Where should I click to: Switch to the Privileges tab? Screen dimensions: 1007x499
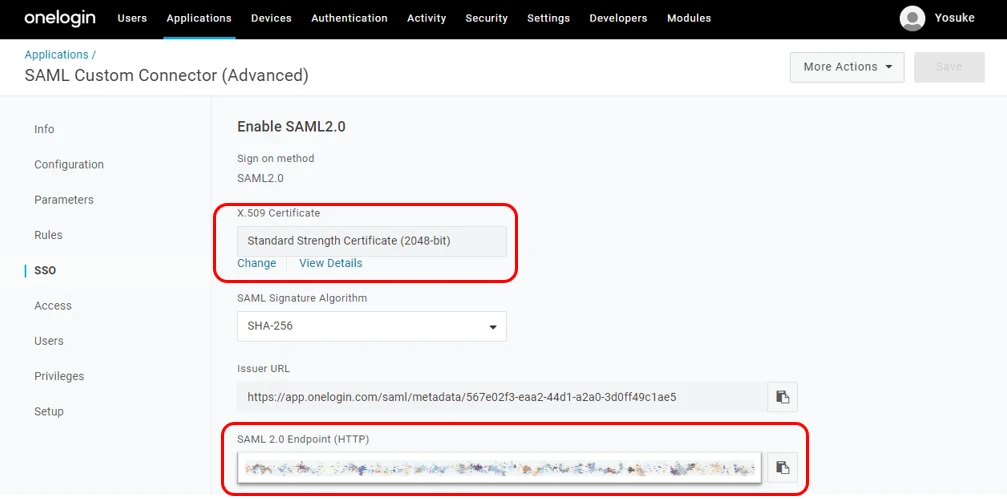point(59,376)
